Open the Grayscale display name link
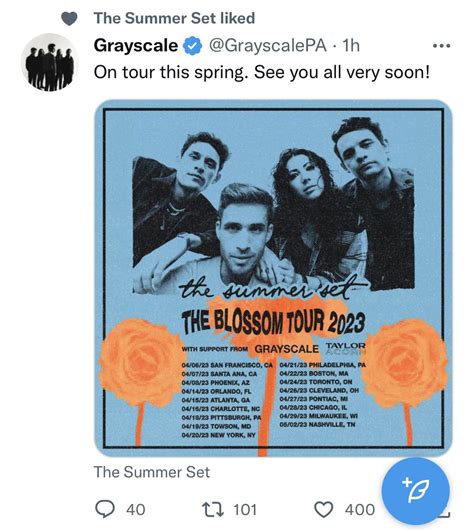The image size is (474, 532). coord(136,45)
